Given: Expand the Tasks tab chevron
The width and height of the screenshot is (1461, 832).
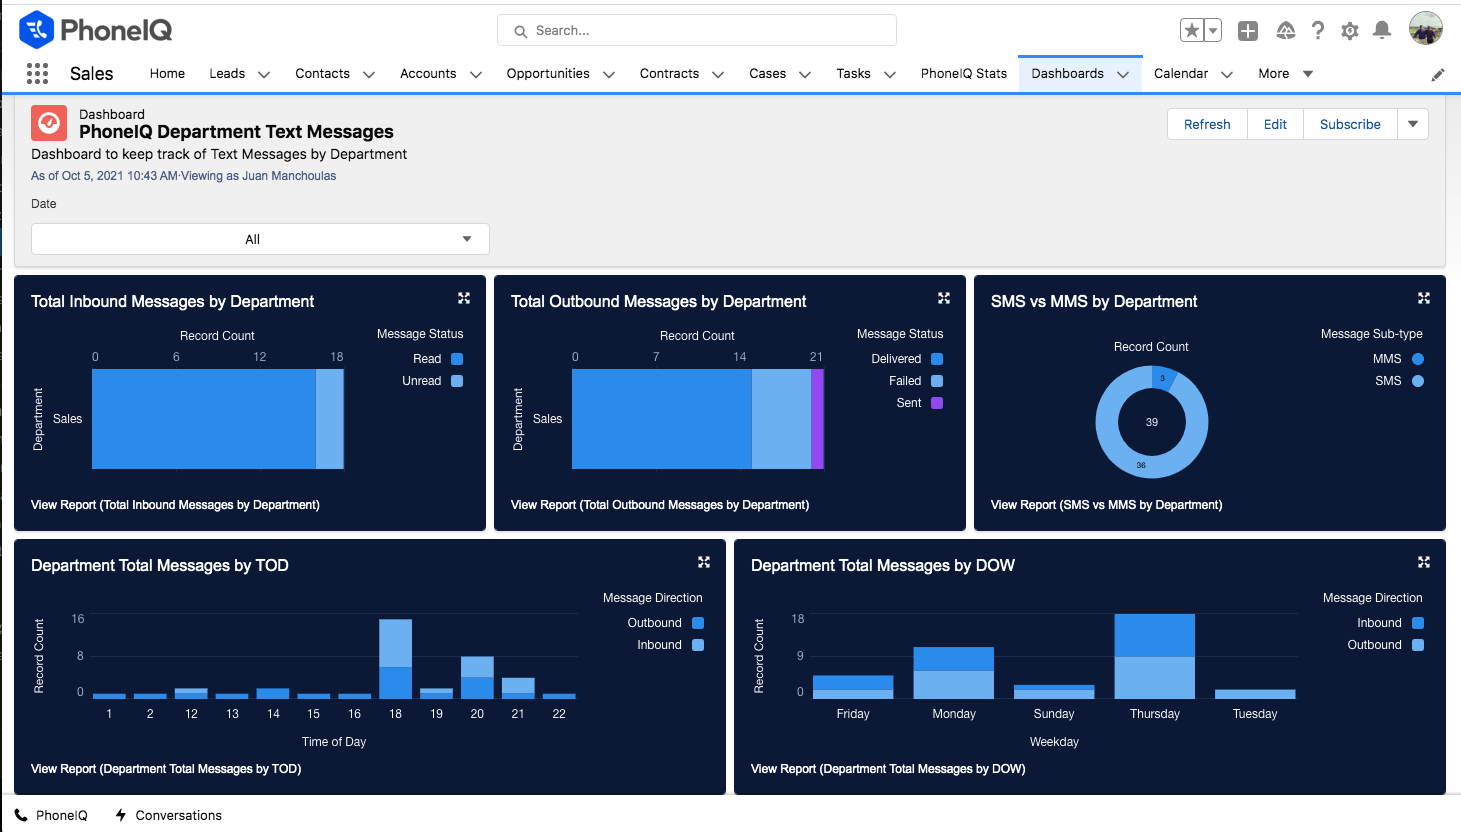Looking at the screenshot, I should click(x=890, y=74).
